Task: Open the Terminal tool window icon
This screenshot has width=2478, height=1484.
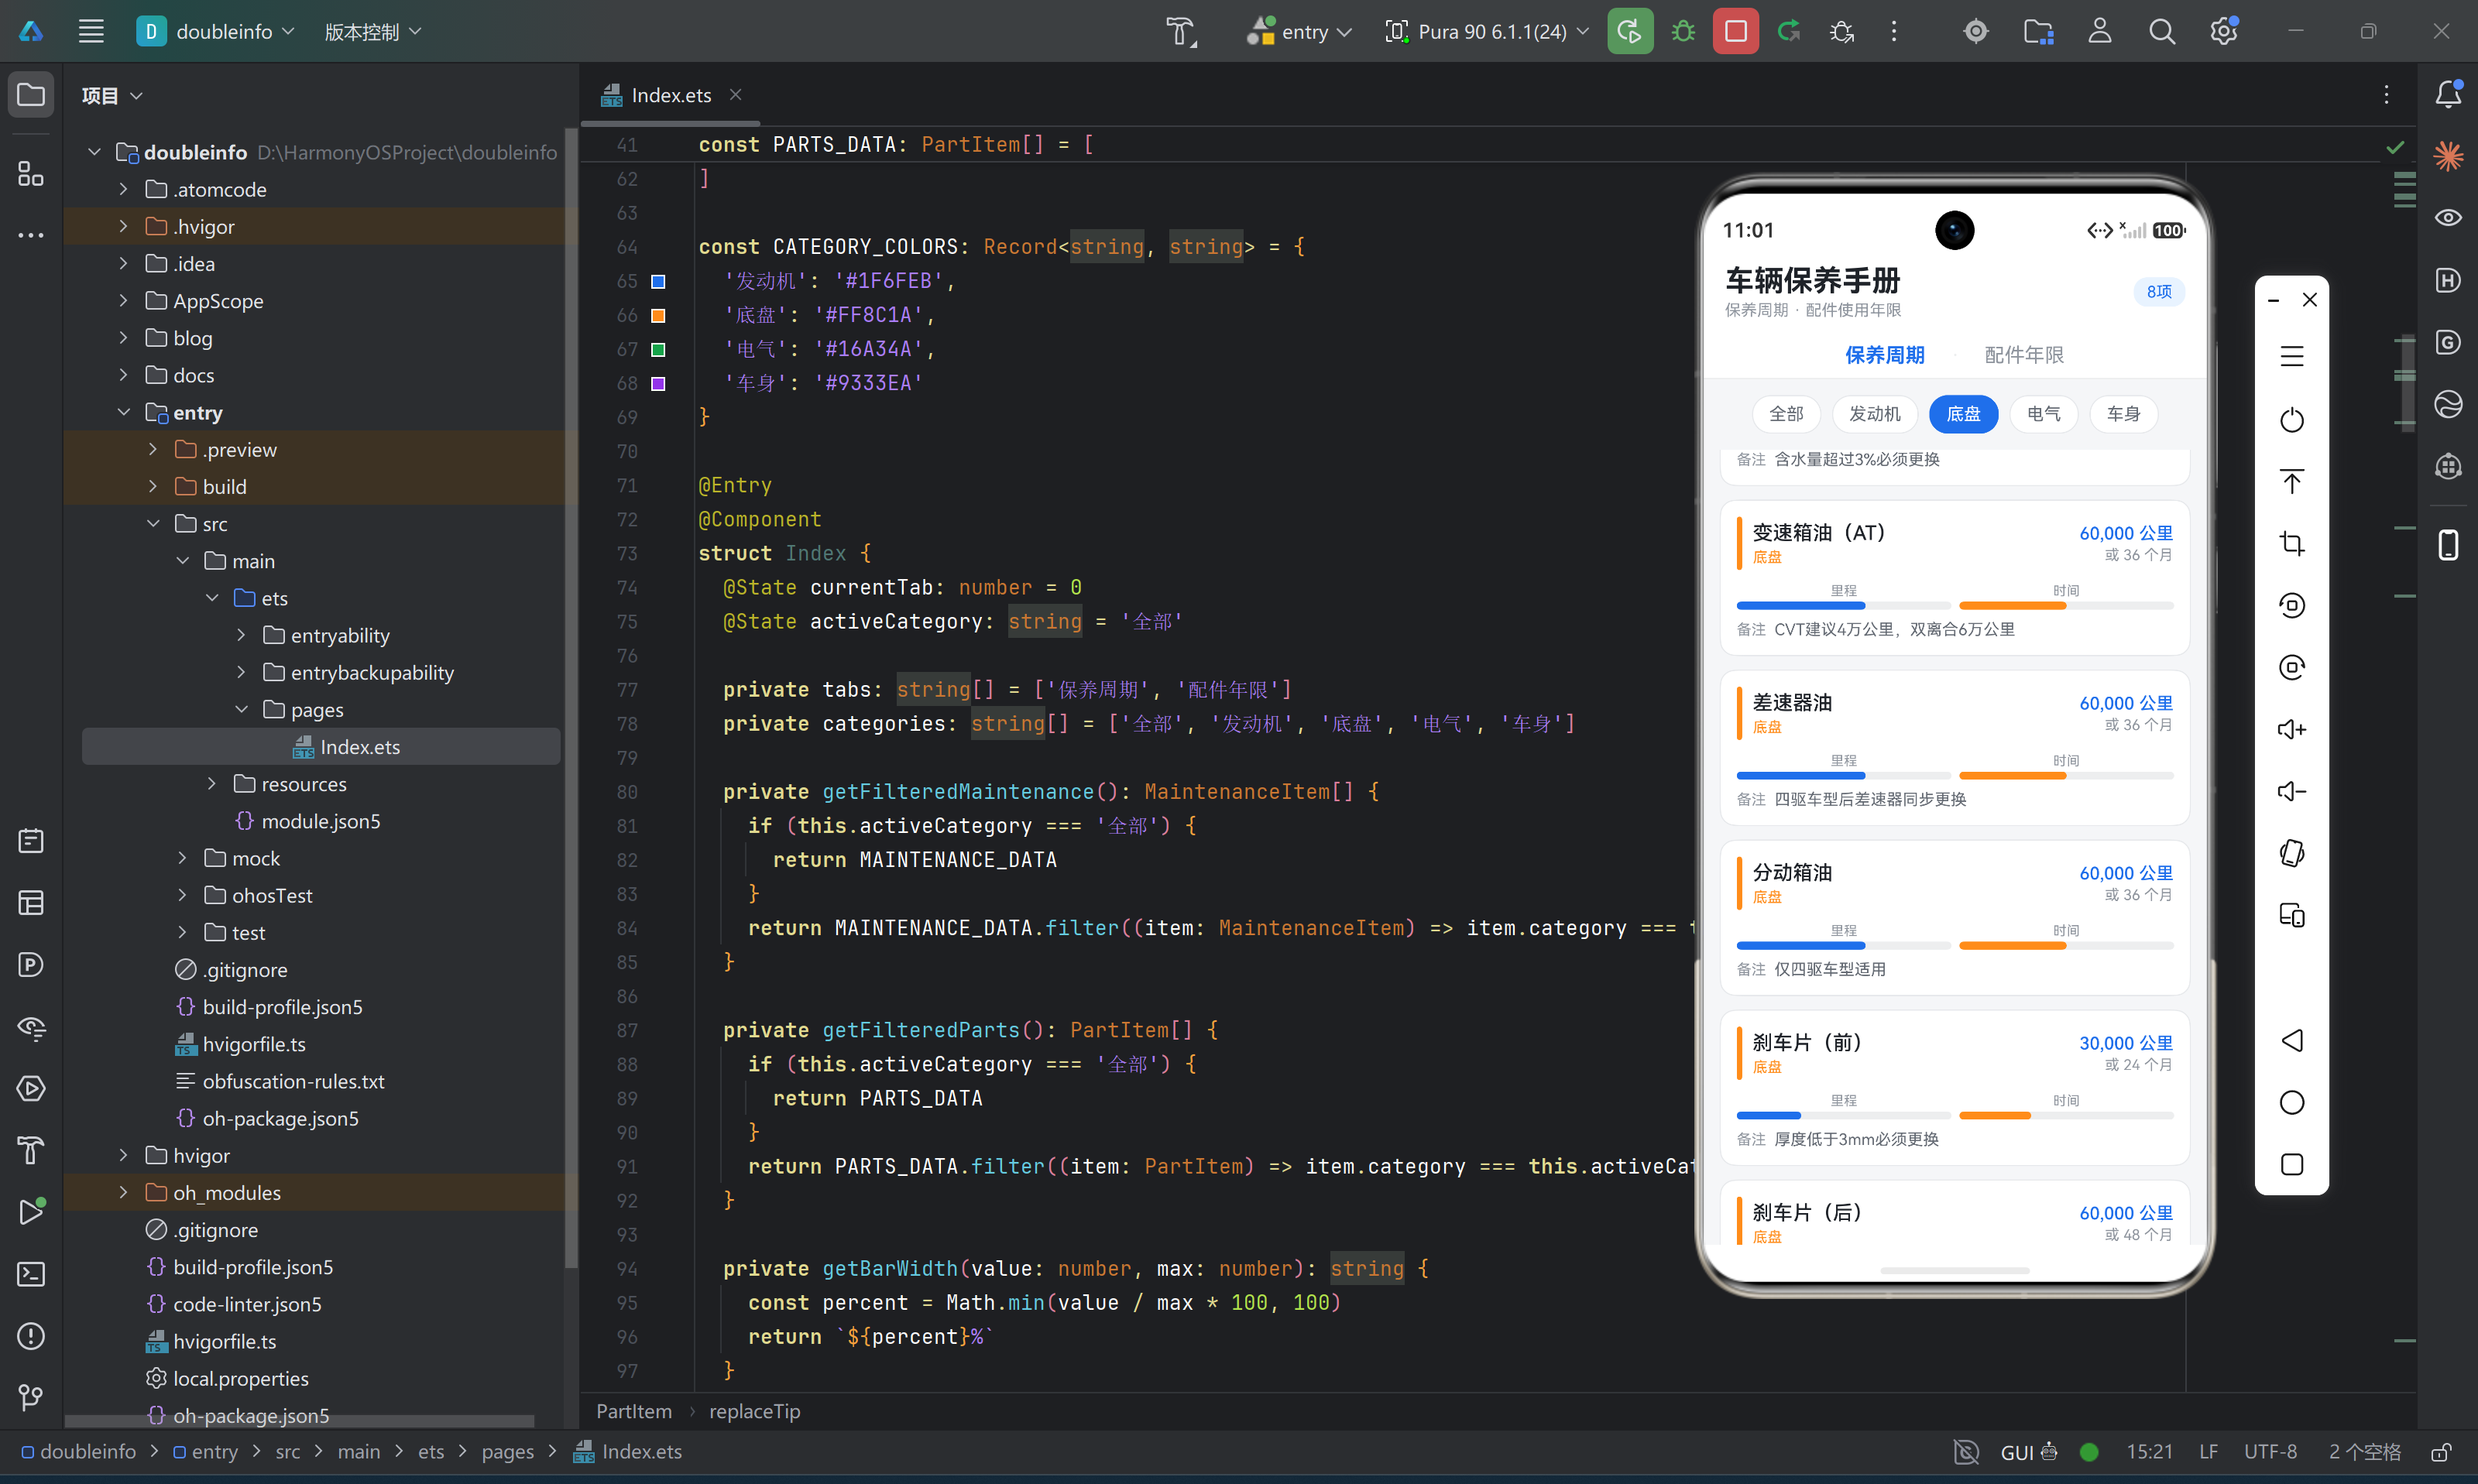Action: (x=31, y=1273)
